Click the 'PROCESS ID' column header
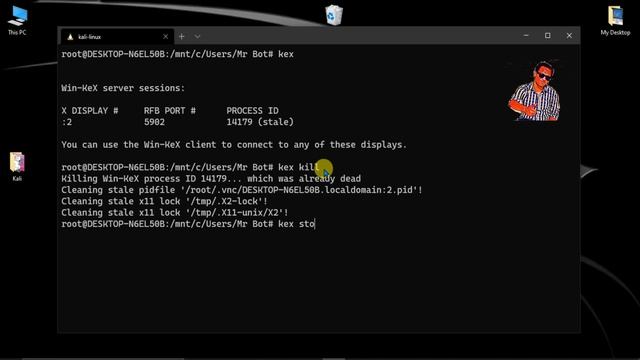This screenshot has width=640, height=360. click(252, 111)
